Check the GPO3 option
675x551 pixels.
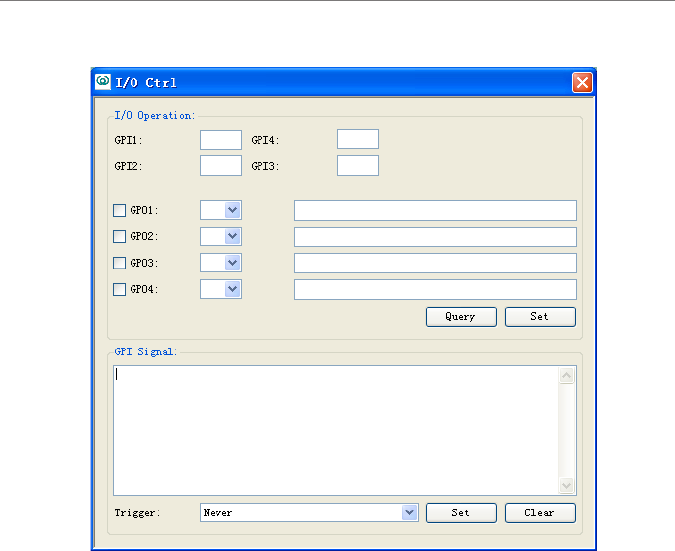(x=119, y=263)
